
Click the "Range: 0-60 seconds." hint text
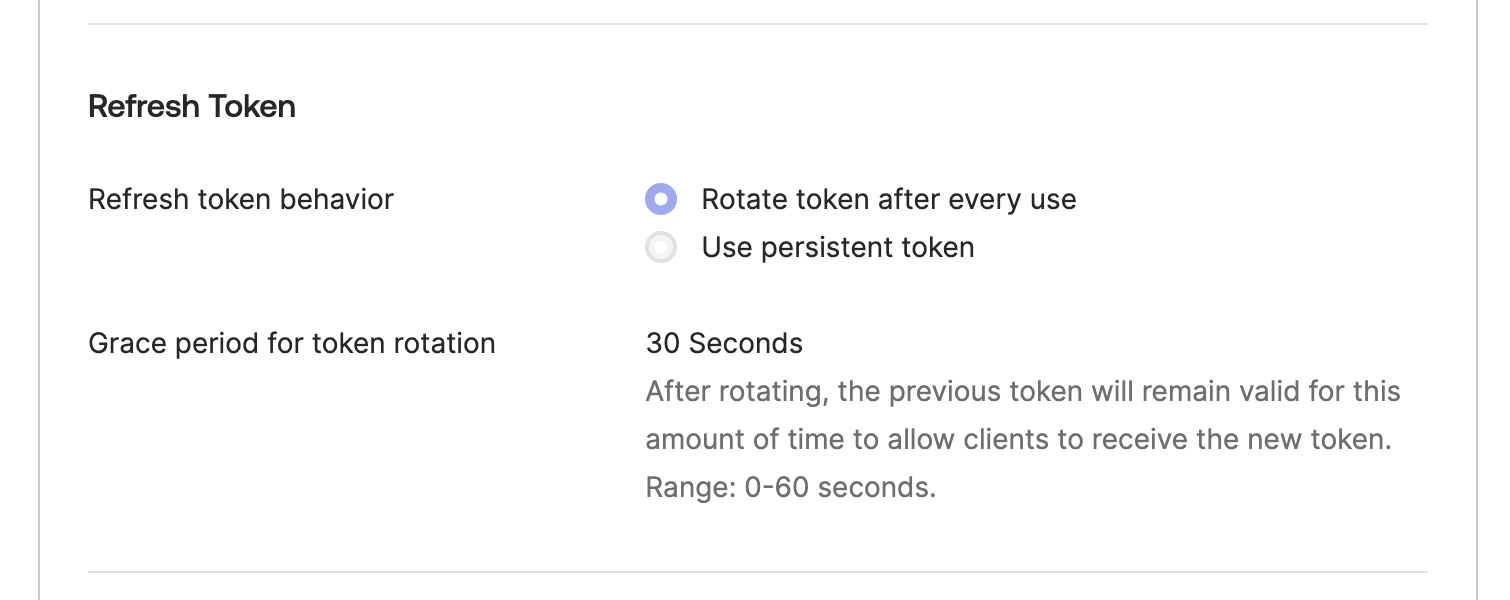(x=790, y=487)
